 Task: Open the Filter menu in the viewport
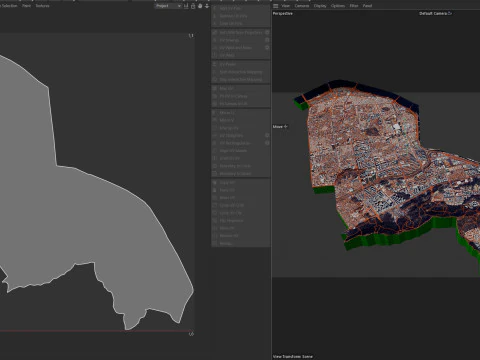(354, 6)
